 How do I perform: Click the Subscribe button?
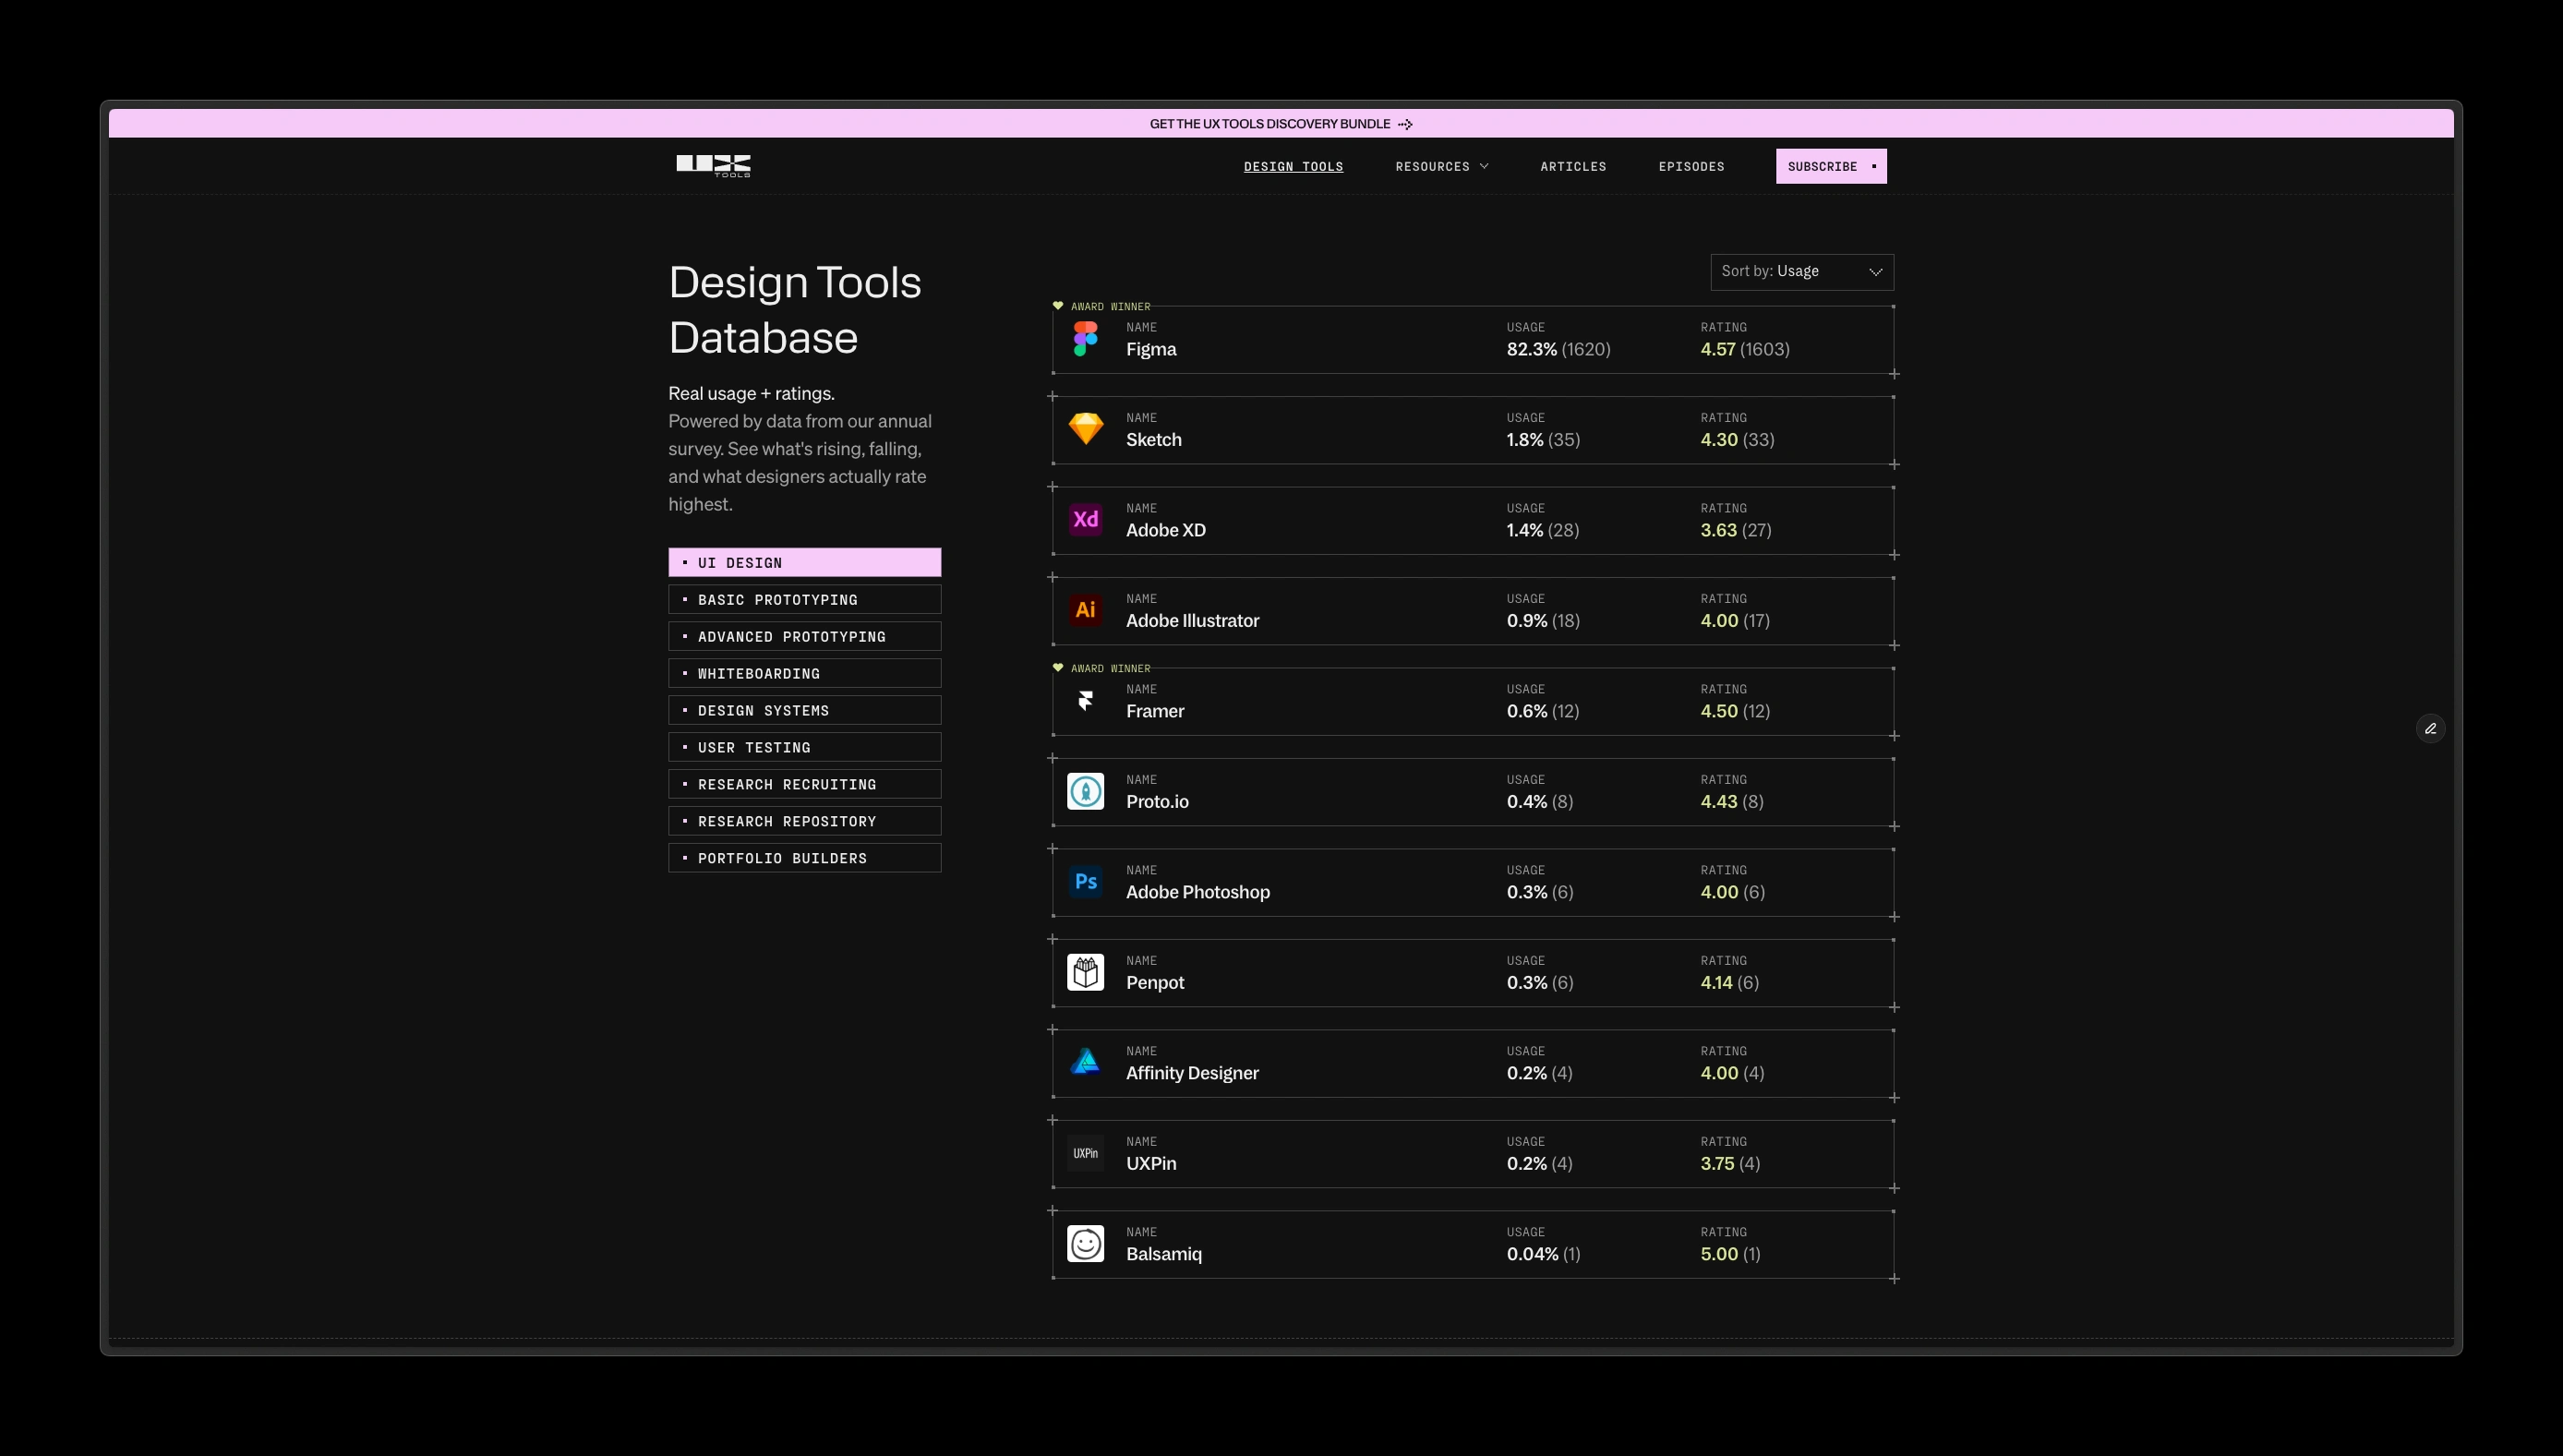click(1831, 166)
